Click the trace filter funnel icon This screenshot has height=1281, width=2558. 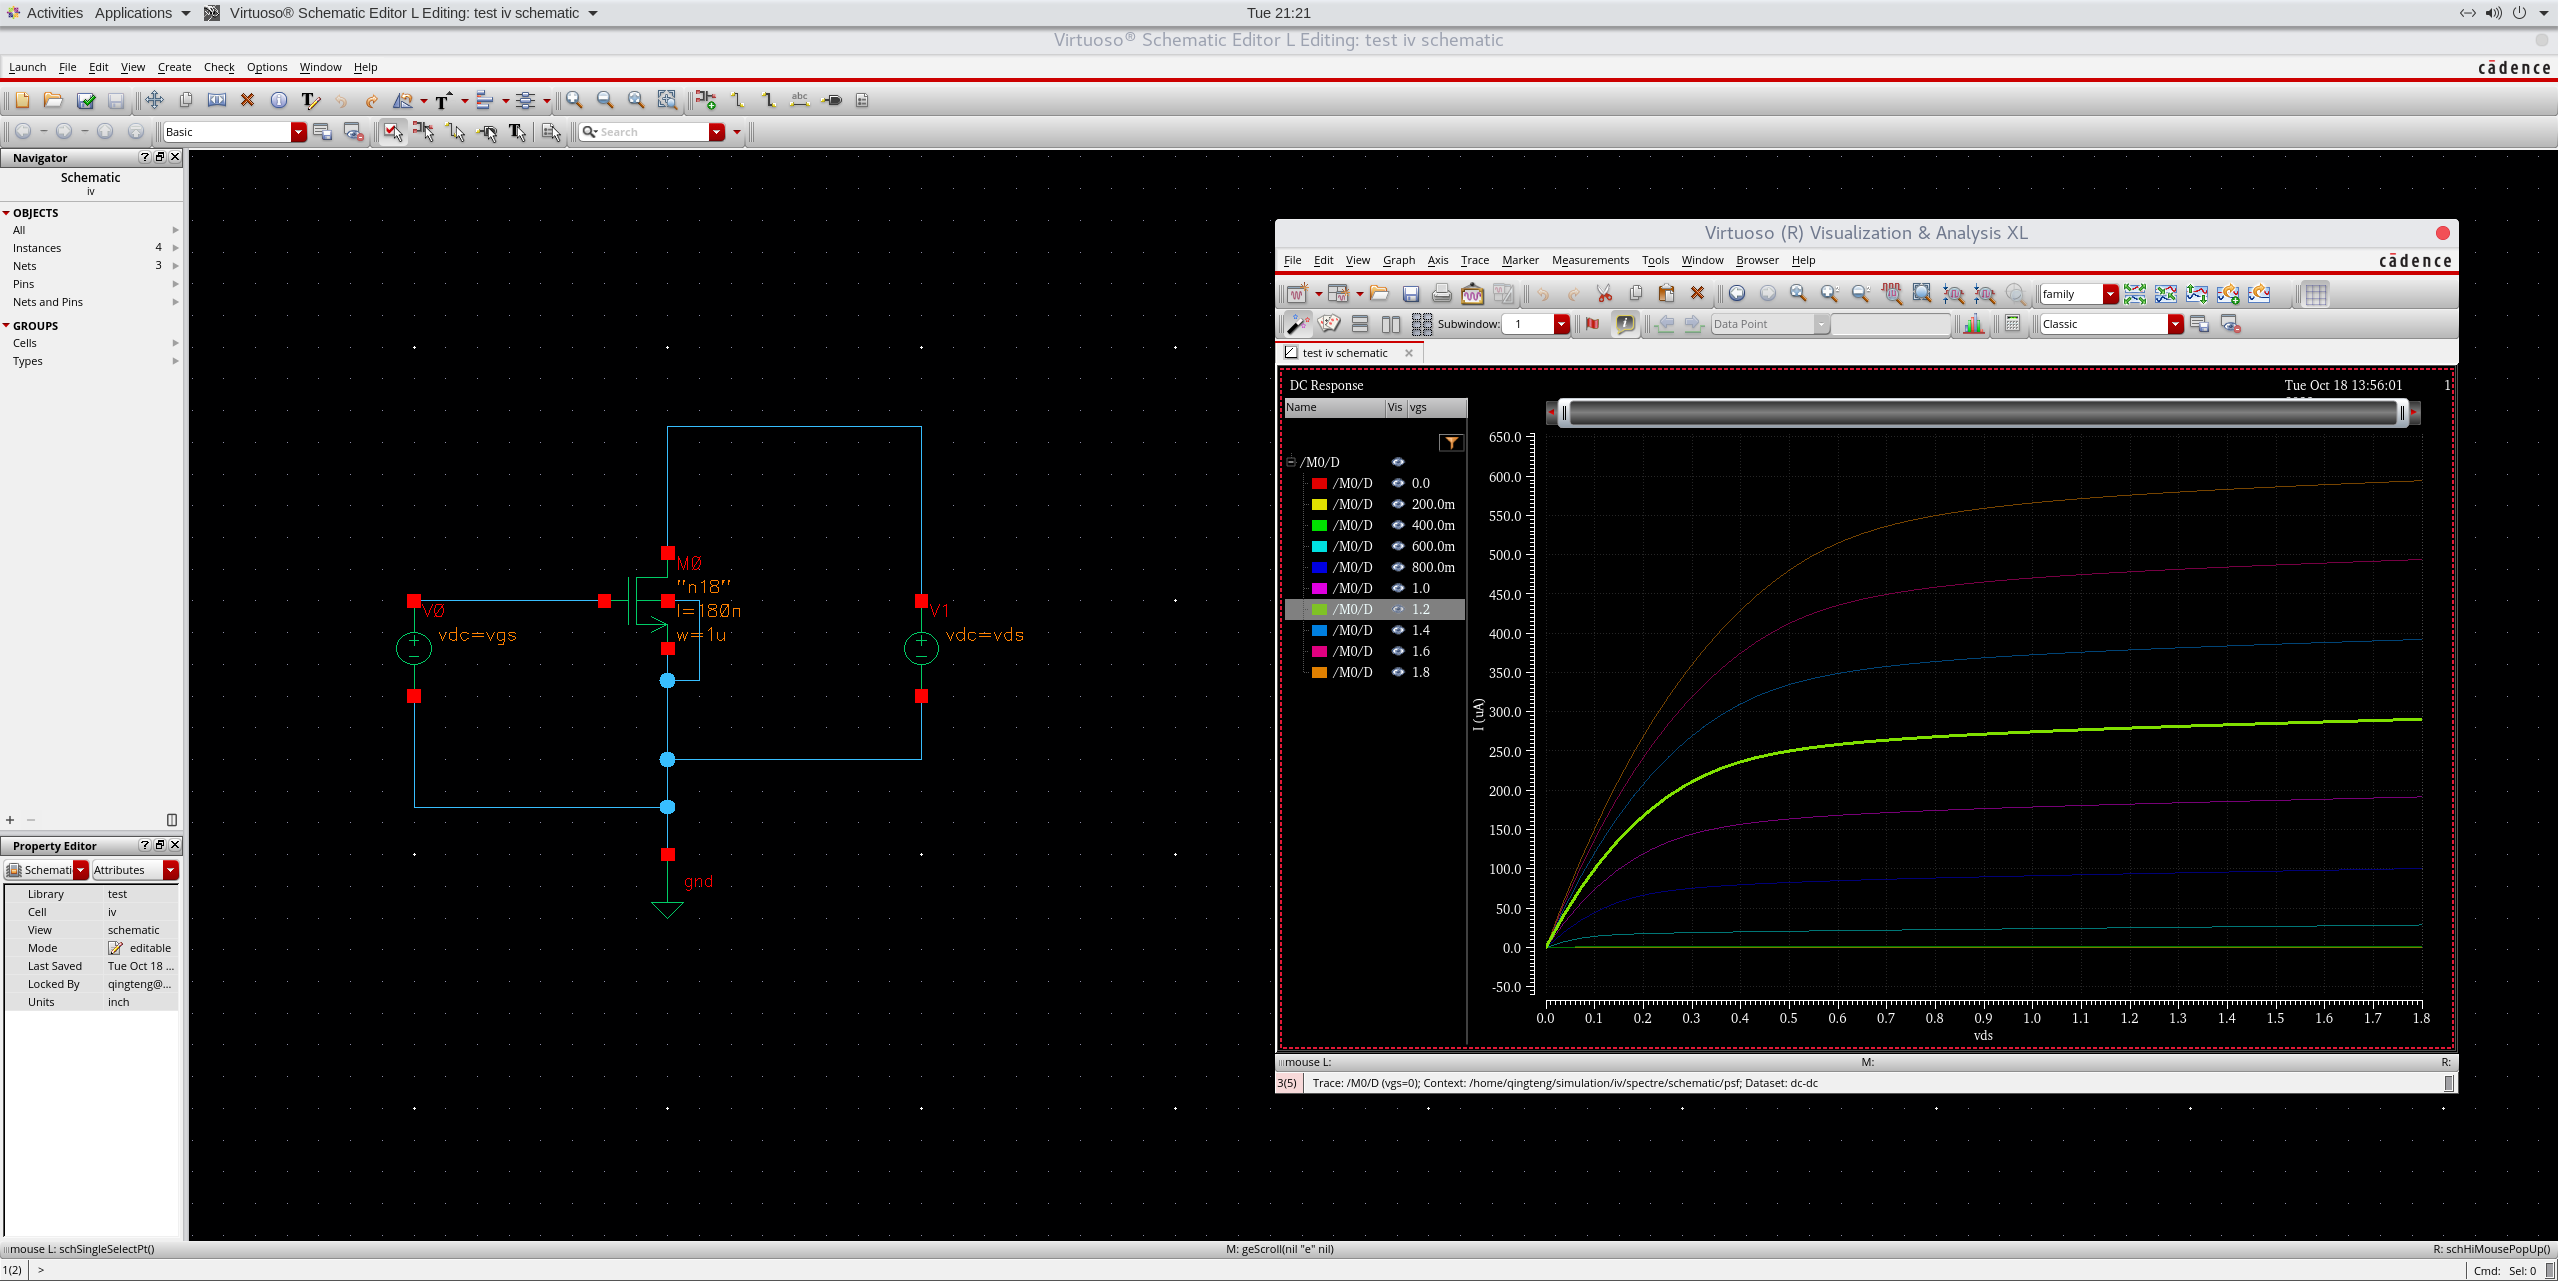(1450, 443)
